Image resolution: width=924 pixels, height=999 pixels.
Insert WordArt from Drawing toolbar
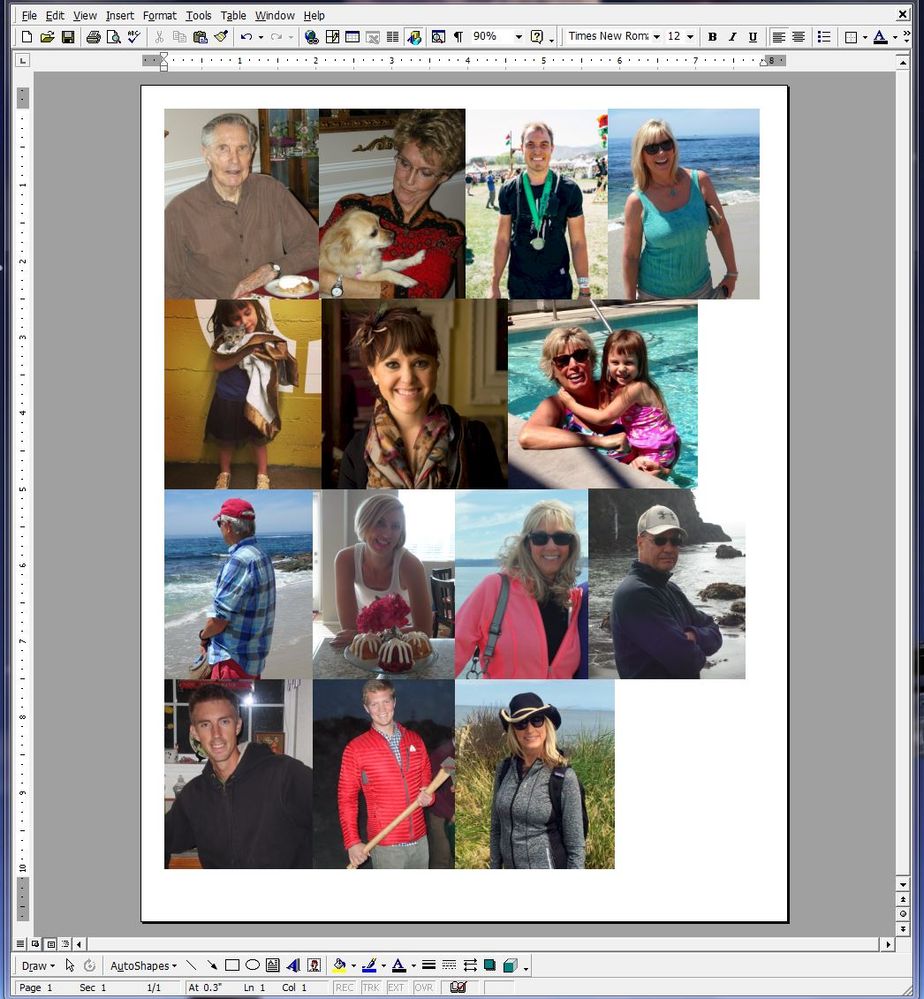(x=293, y=966)
